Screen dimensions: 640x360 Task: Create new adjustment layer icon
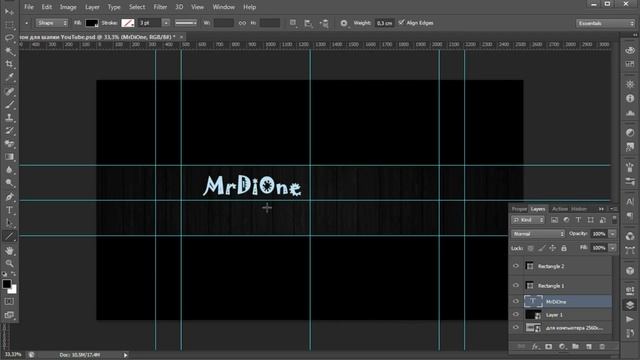[562, 347]
